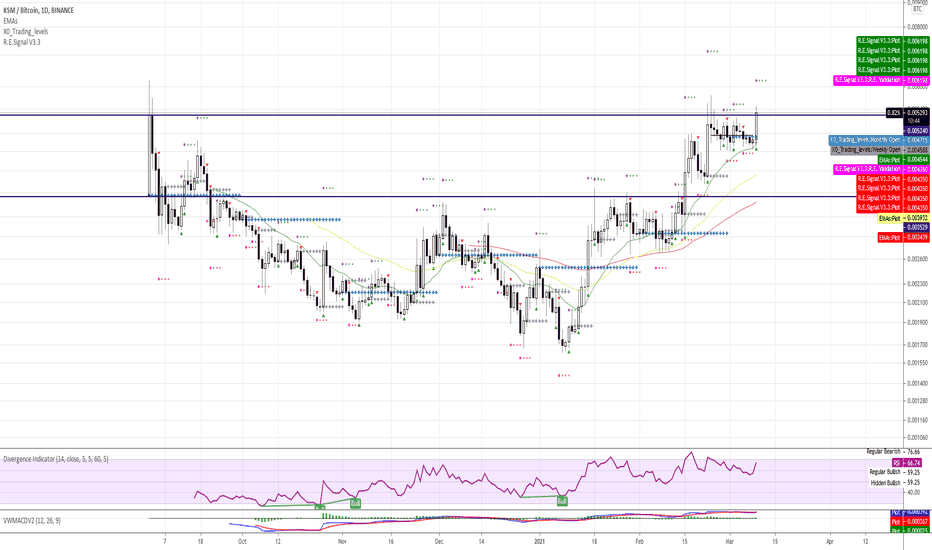Click the green EMAs:Plot 0.004544 label
The width and height of the screenshot is (932, 550).
tap(903, 159)
